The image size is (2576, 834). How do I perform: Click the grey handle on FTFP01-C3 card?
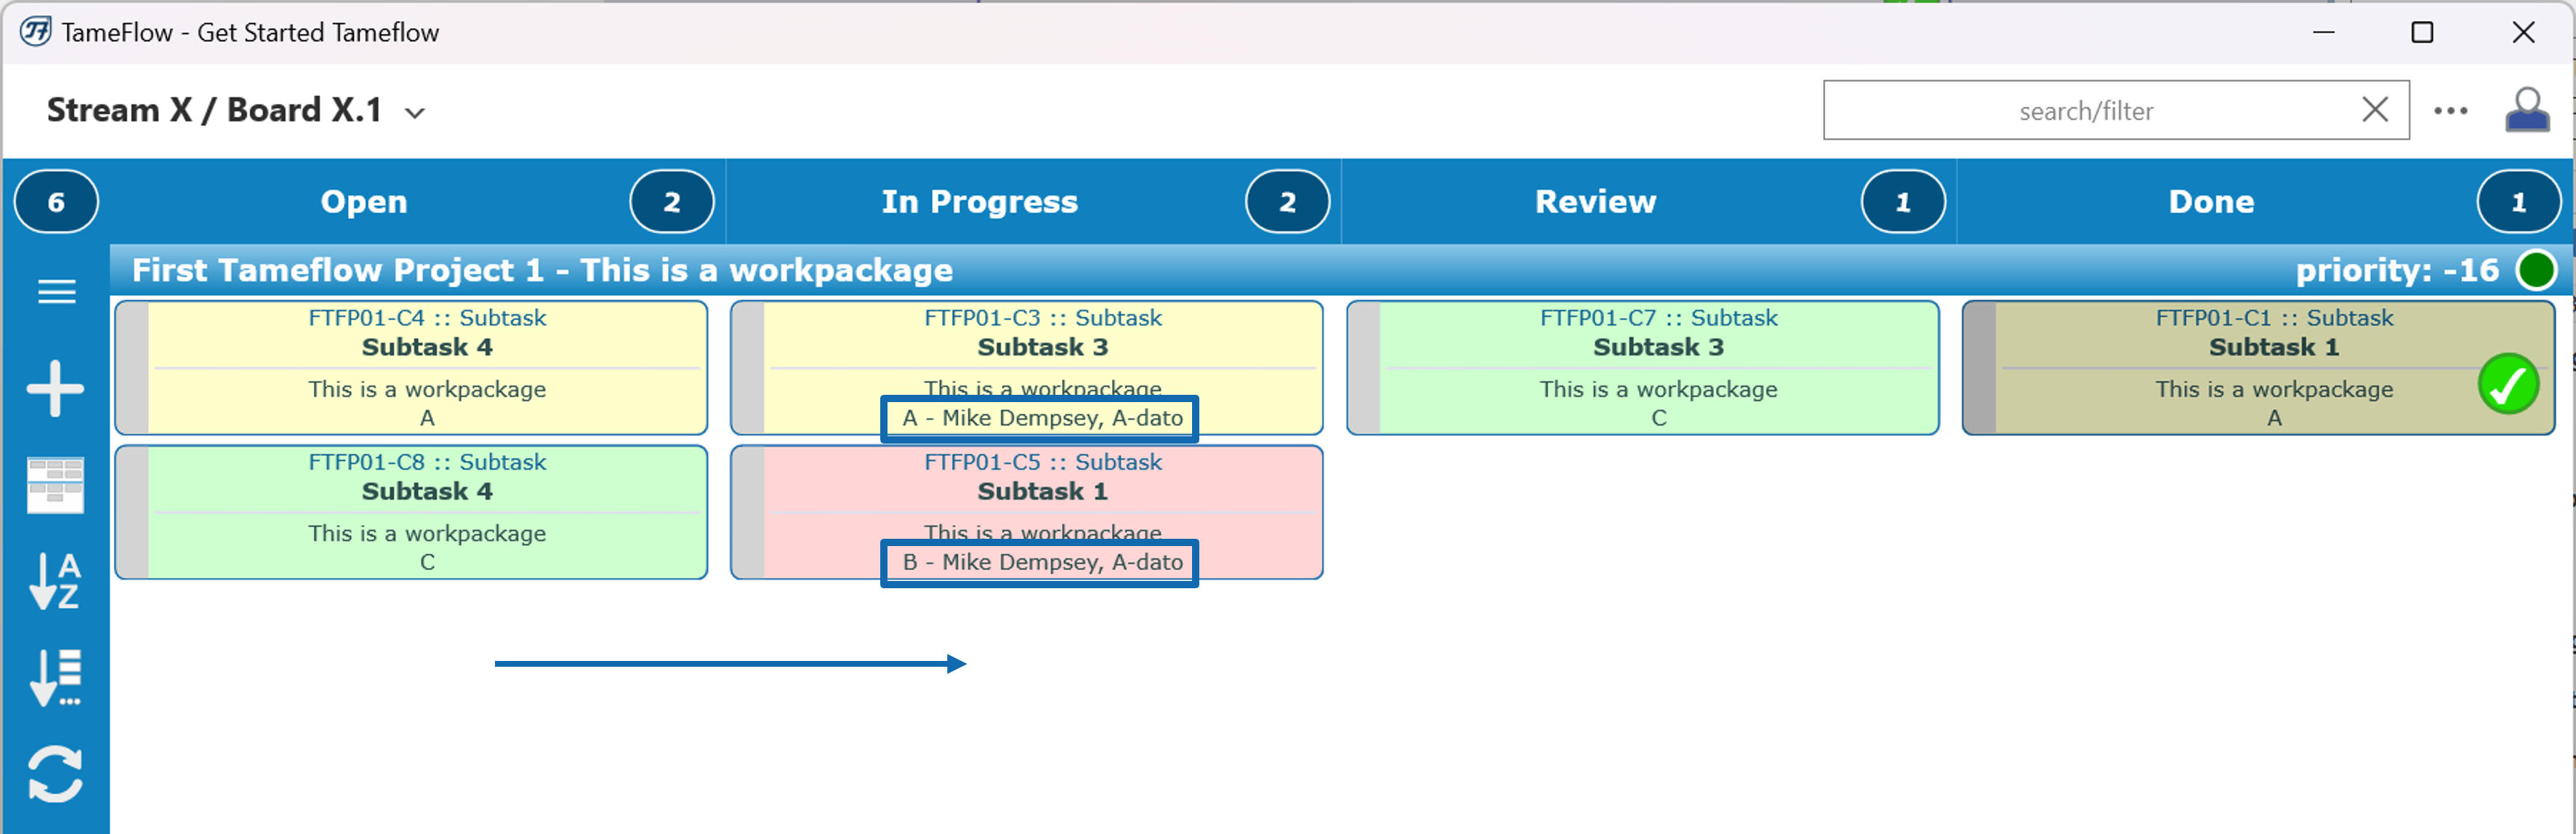(749, 368)
